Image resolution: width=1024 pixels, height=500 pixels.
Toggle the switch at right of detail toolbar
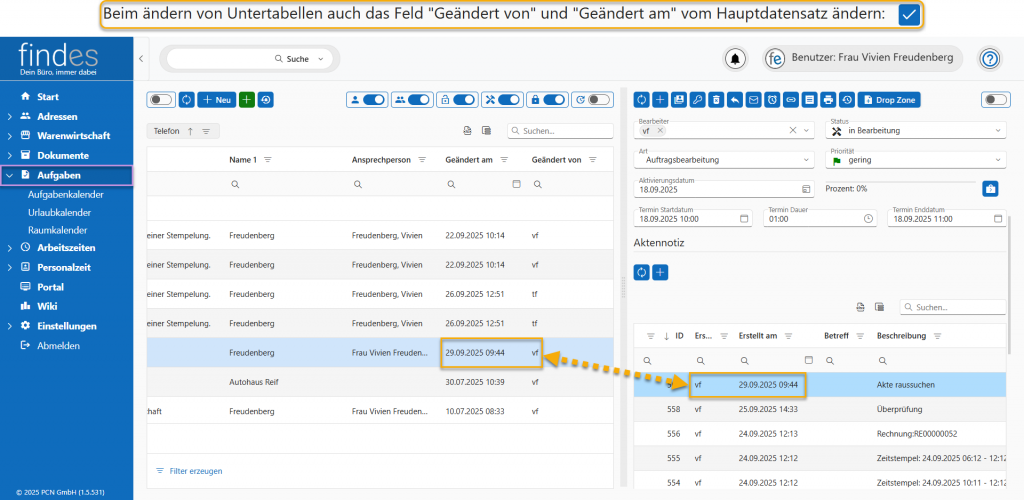tap(995, 99)
